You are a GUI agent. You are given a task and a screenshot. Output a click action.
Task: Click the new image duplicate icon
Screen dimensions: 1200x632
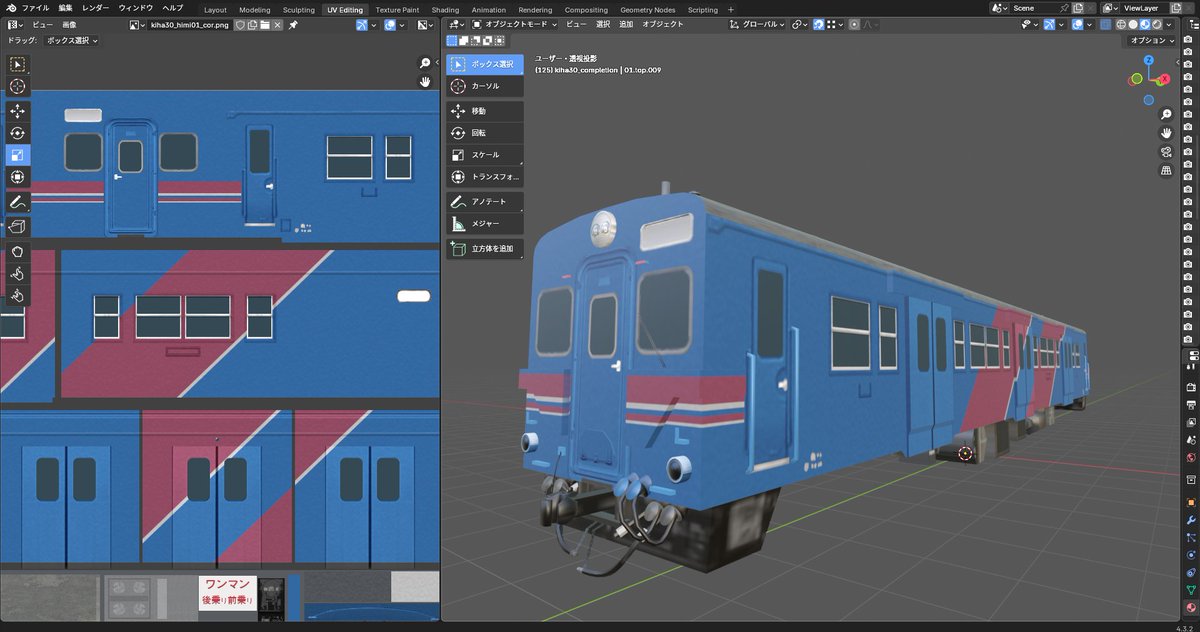coord(252,25)
